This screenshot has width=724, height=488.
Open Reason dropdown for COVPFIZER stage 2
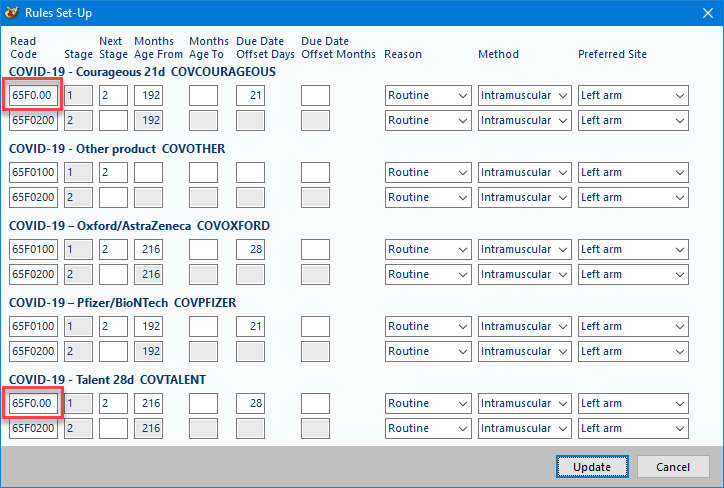click(x=428, y=352)
